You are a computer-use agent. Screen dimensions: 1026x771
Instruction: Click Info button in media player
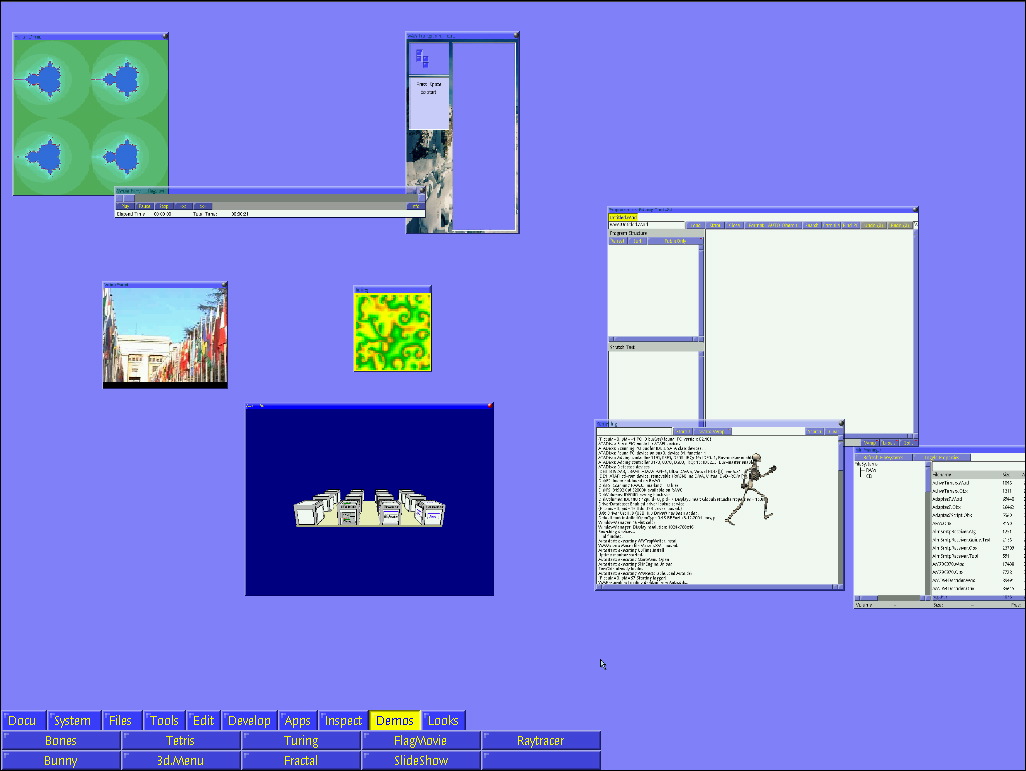pos(416,206)
